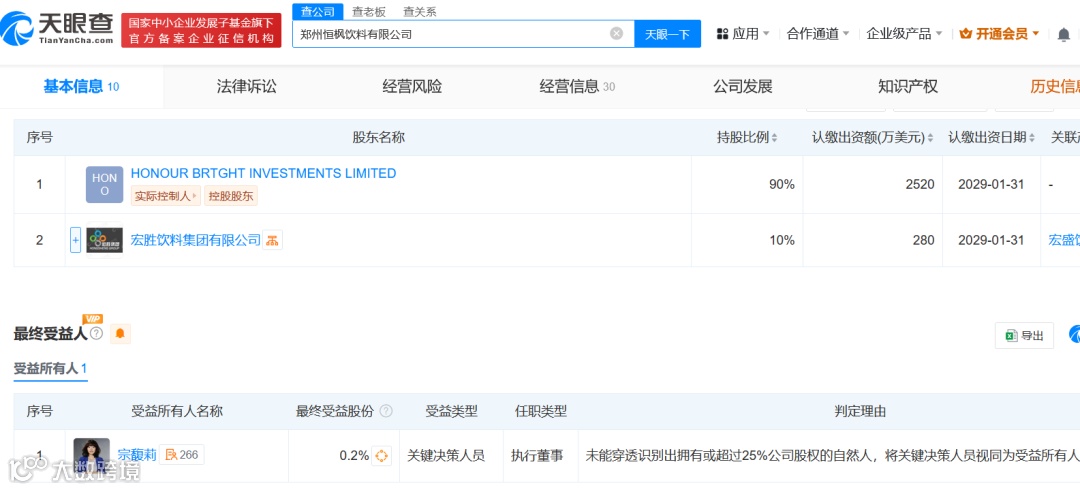Viewport: 1080px width, 490px height.
Task: Open the 应用 dropdown menu
Action: 743,34
